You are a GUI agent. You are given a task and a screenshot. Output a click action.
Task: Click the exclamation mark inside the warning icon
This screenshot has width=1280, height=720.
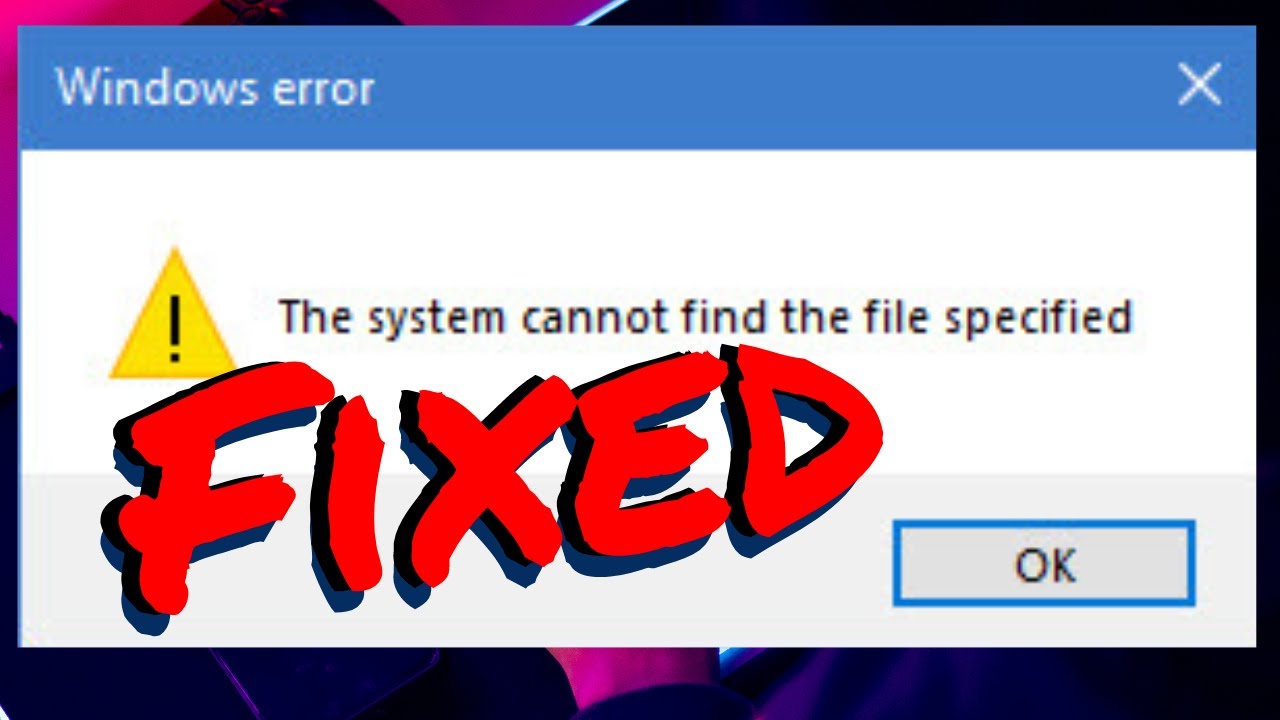click(x=175, y=328)
